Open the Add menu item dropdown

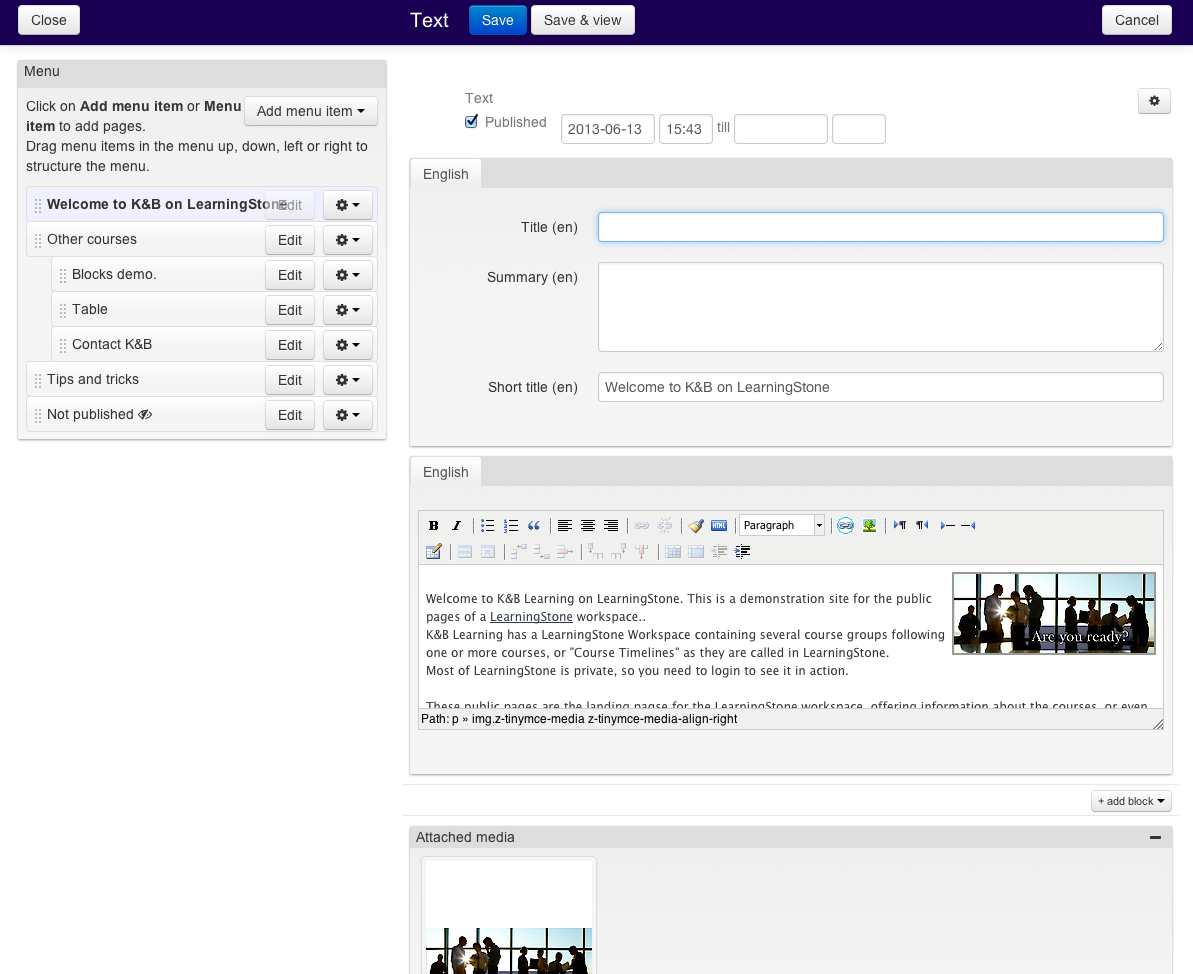[310, 111]
